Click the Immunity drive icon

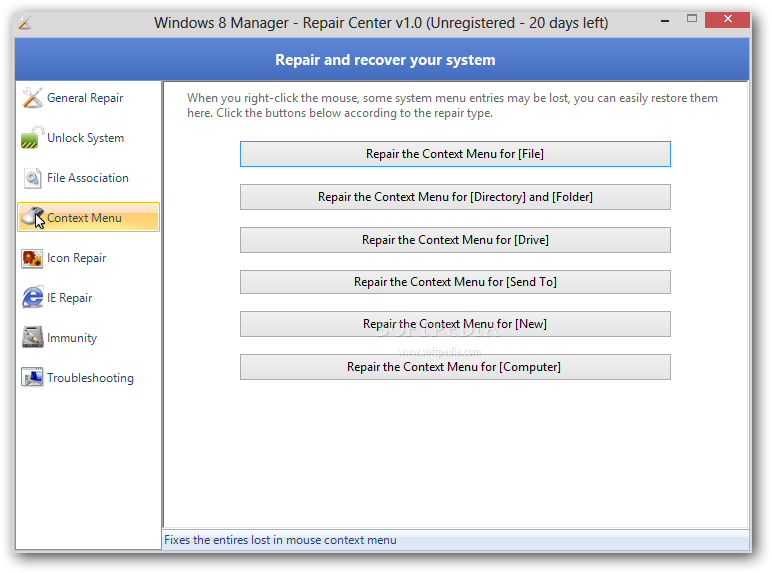[x=32, y=338]
